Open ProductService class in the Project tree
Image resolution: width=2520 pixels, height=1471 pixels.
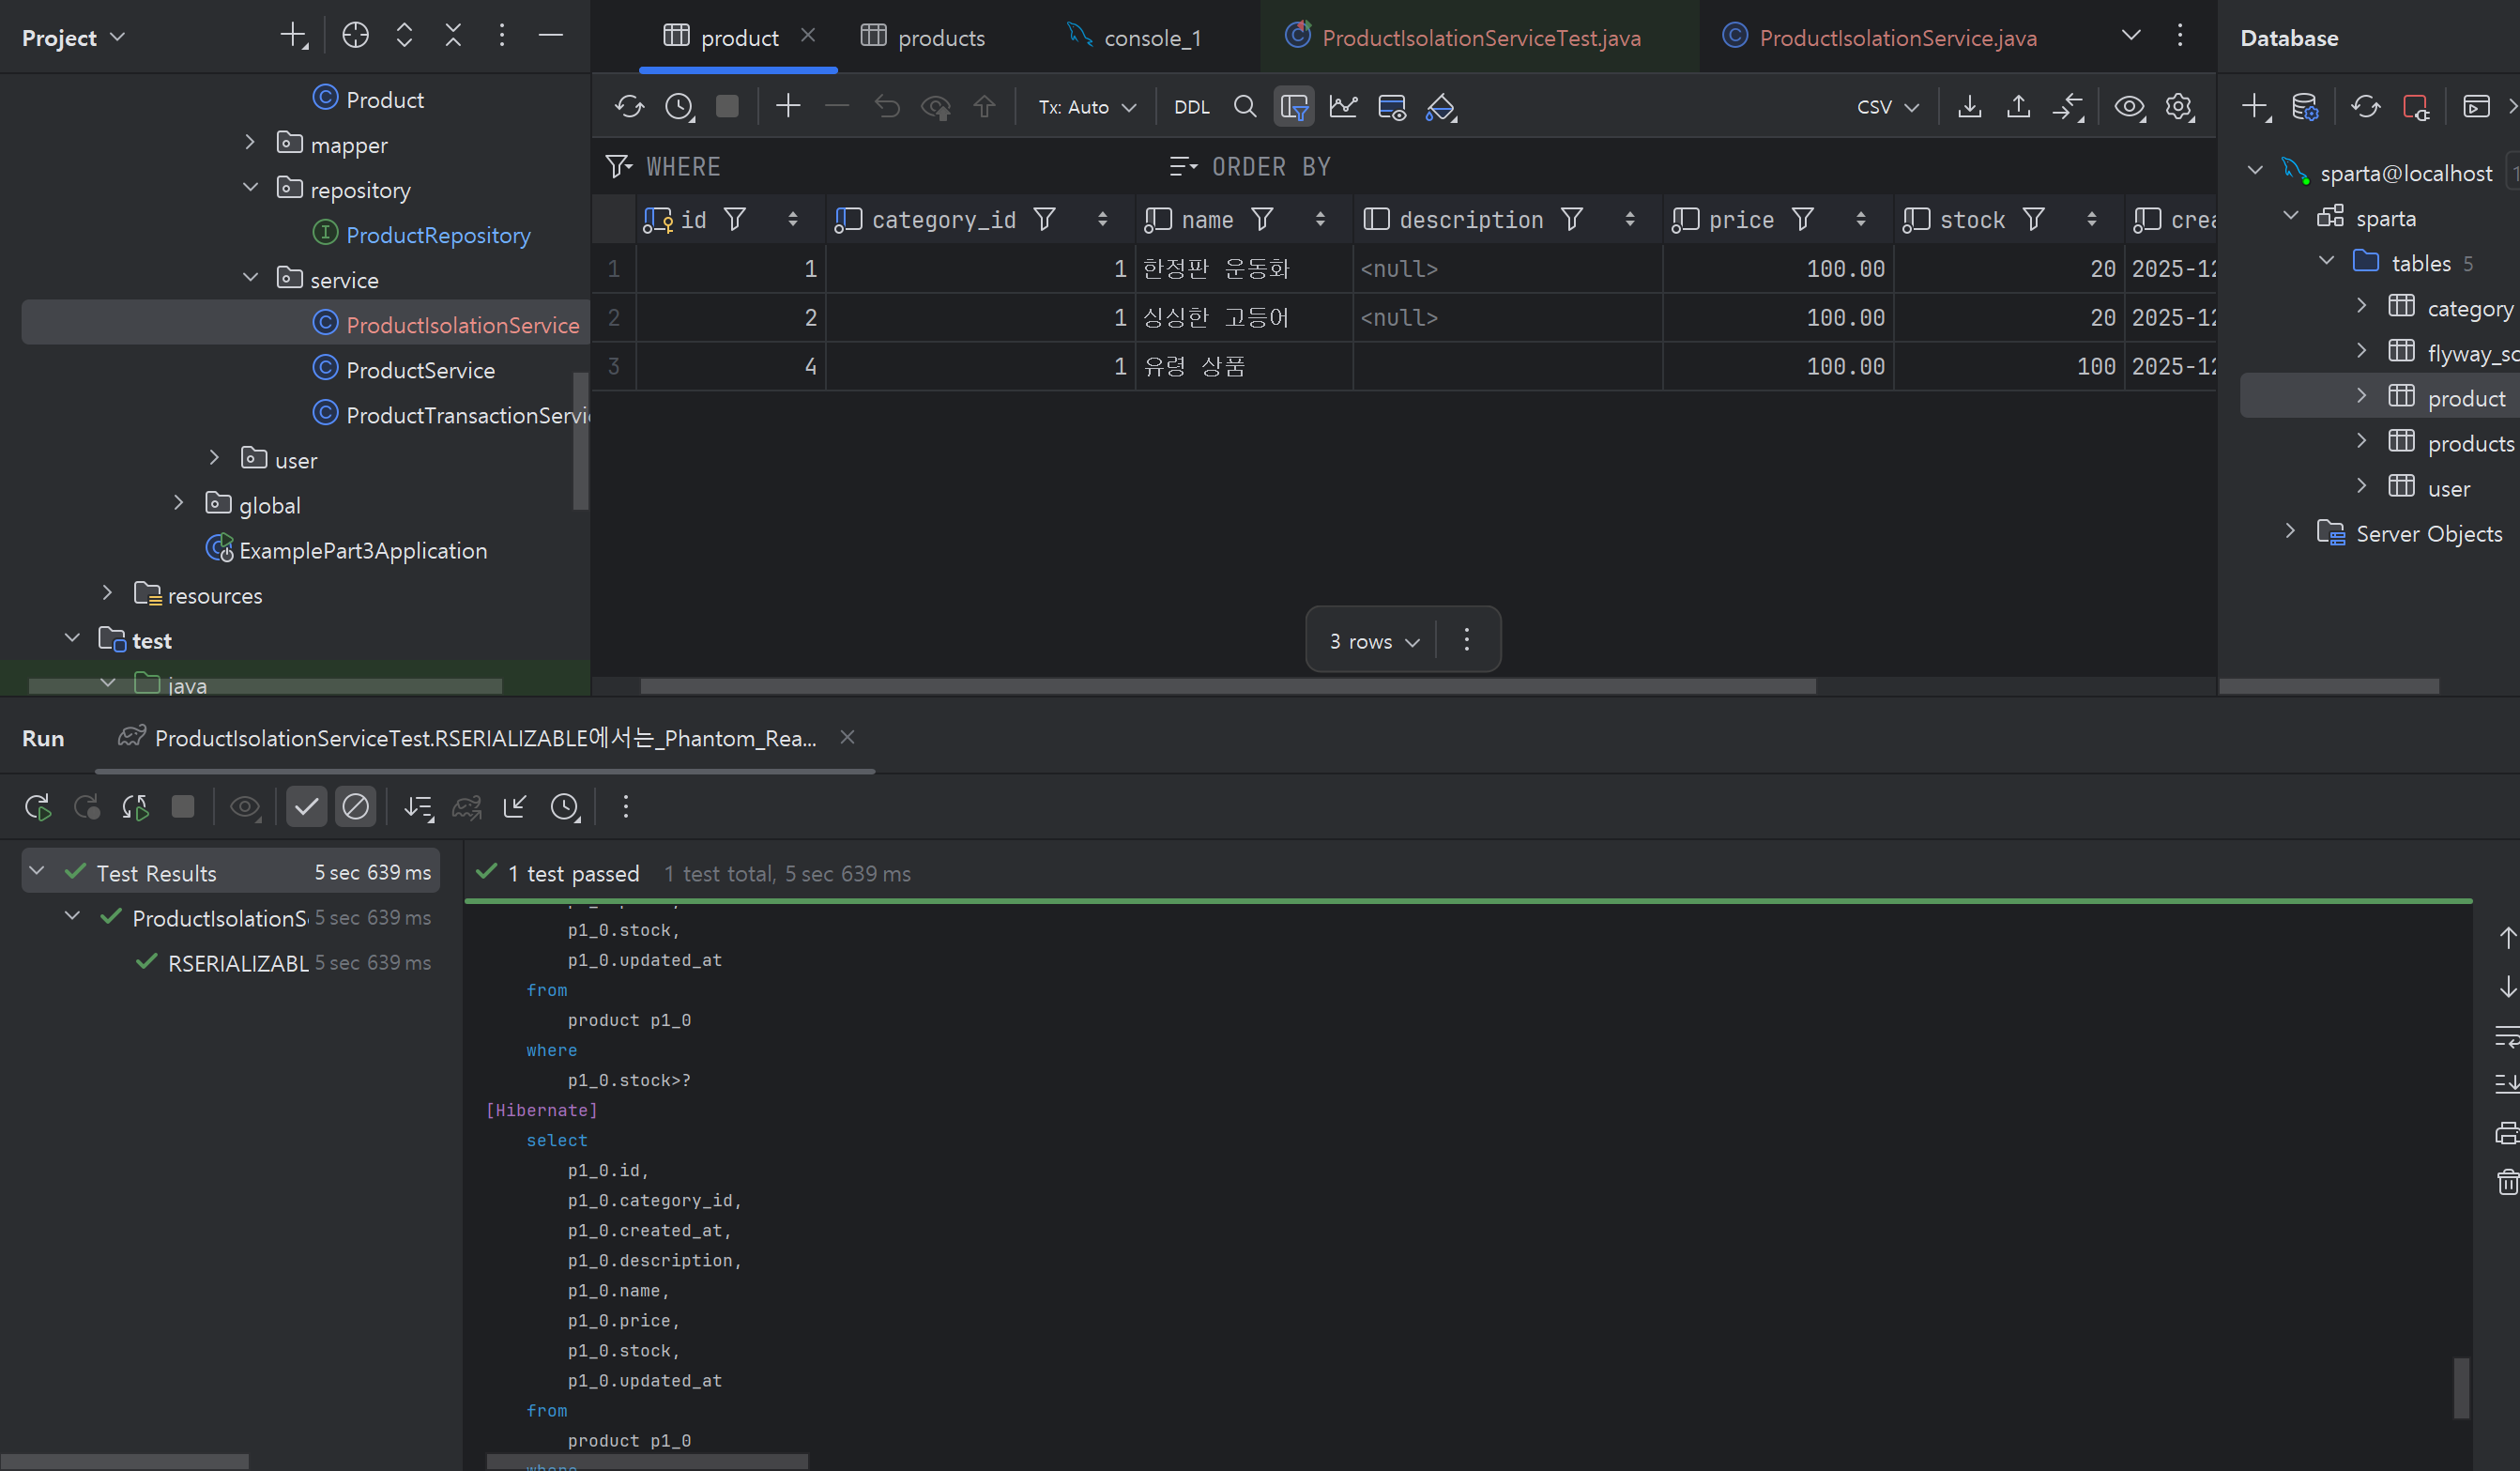(420, 370)
